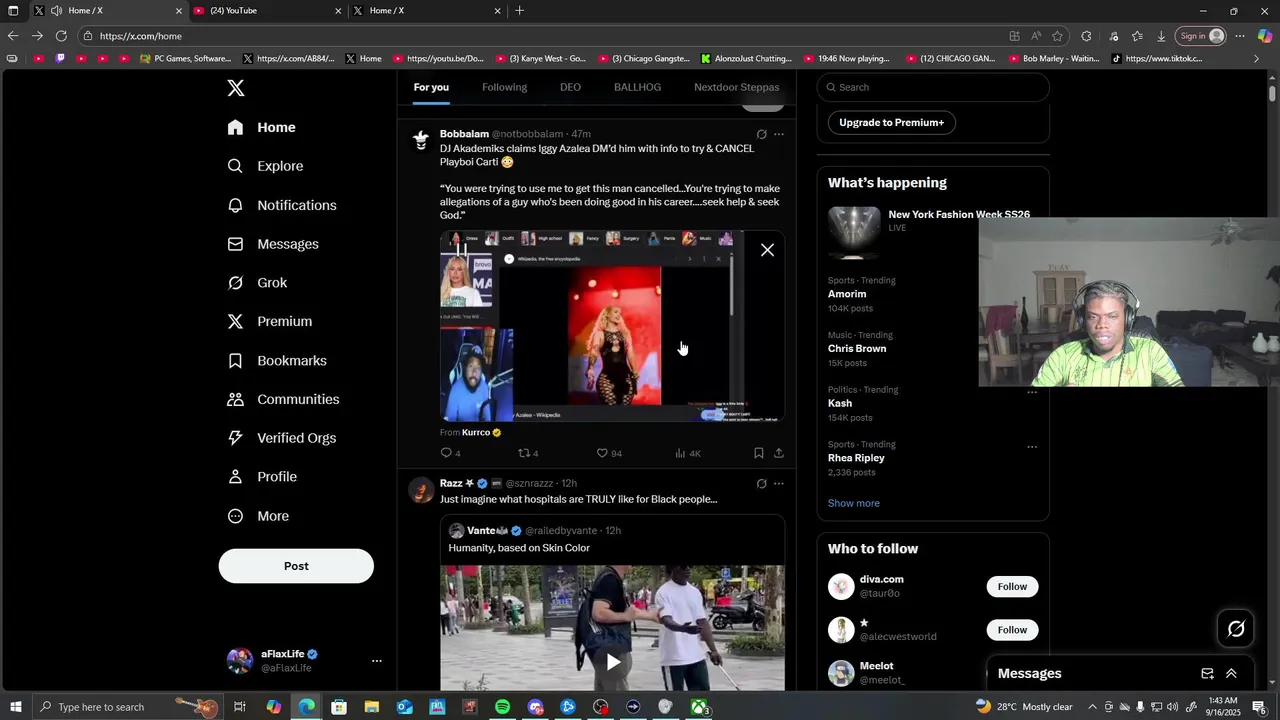This screenshot has height=720, width=1280.
Task: Open new browser tab
Action: (x=519, y=11)
